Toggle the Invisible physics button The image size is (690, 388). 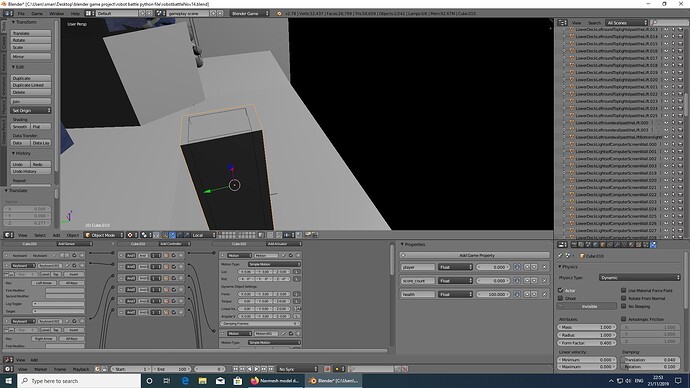pyautogui.click(x=587, y=306)
